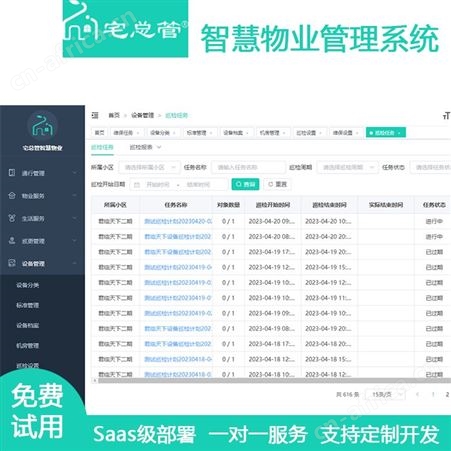Close the 设备档案 page tab via x
This screenshot has height=451, width=451.
247,133
